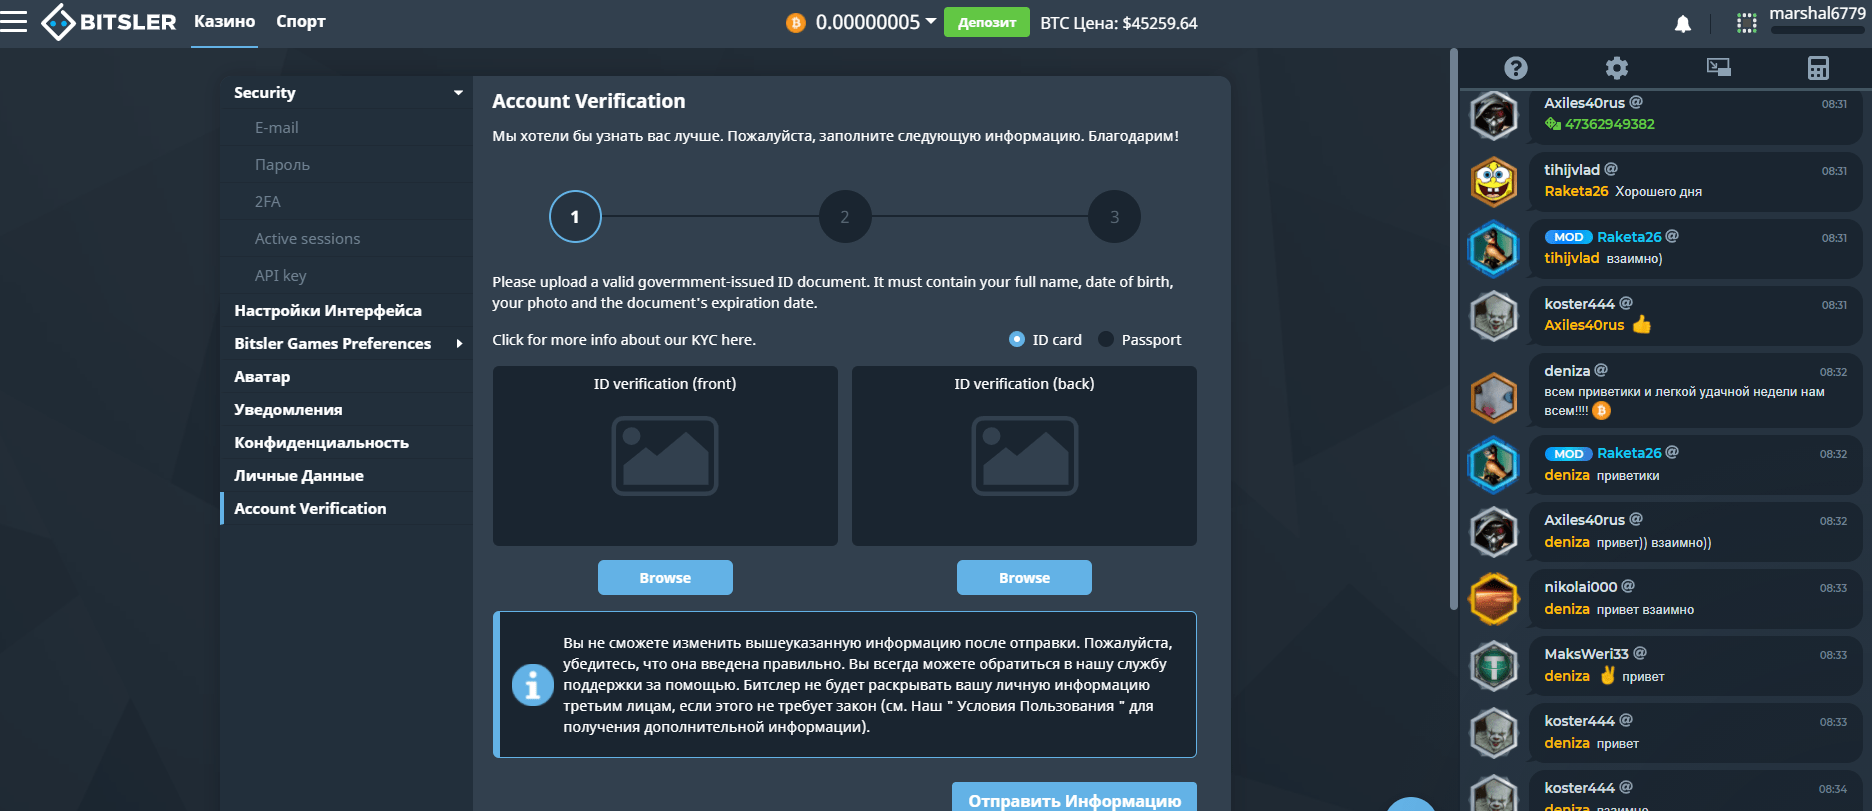Open Личные Данные page
Image resolution: width=1872 pixels, height=811 pixels.
click(x=299, y=475)
